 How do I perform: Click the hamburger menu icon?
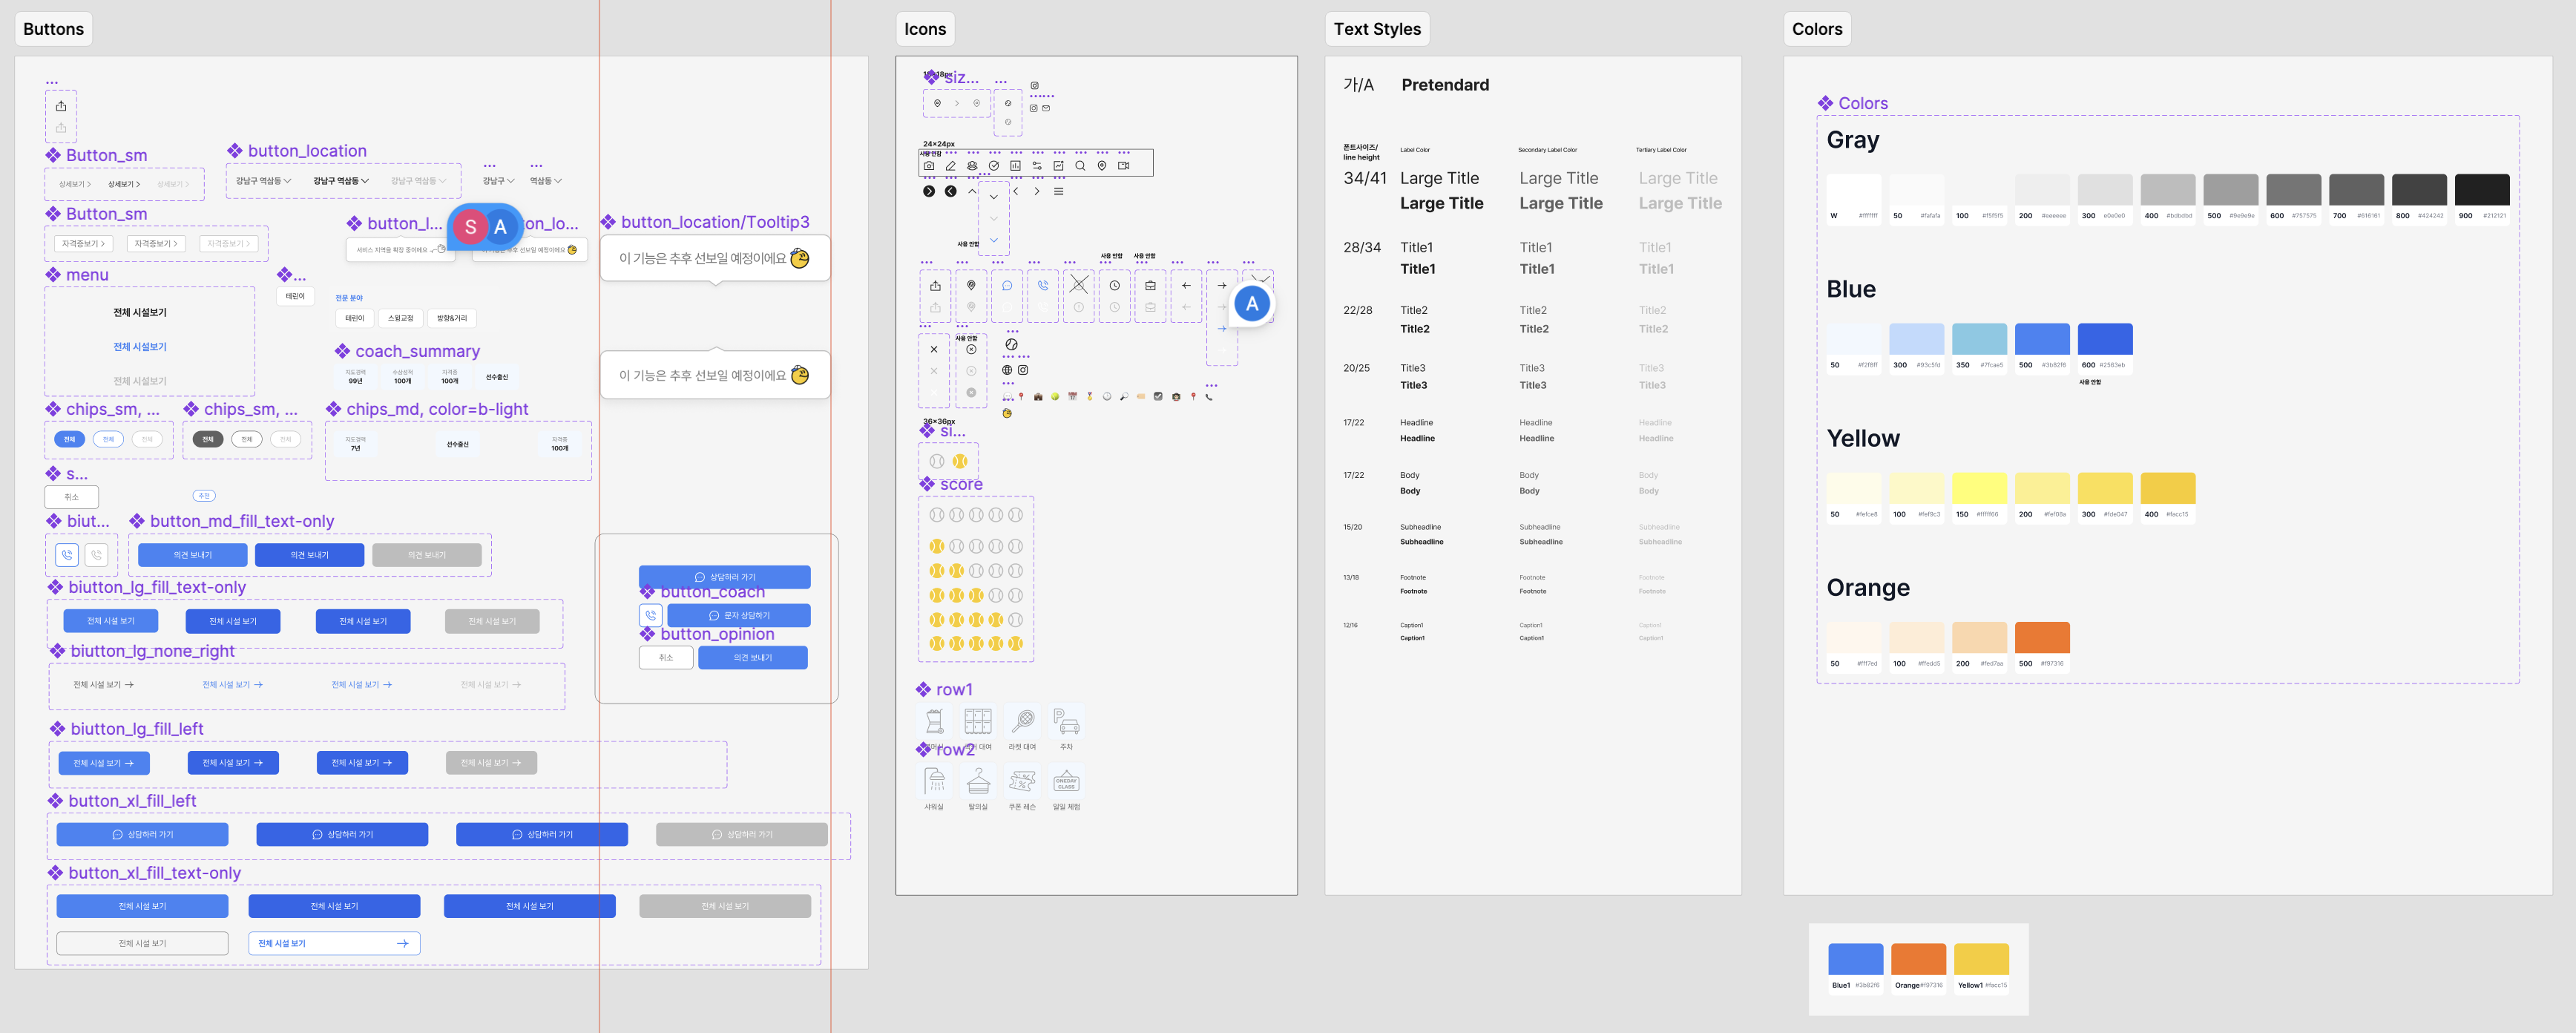coord(1058,191)
